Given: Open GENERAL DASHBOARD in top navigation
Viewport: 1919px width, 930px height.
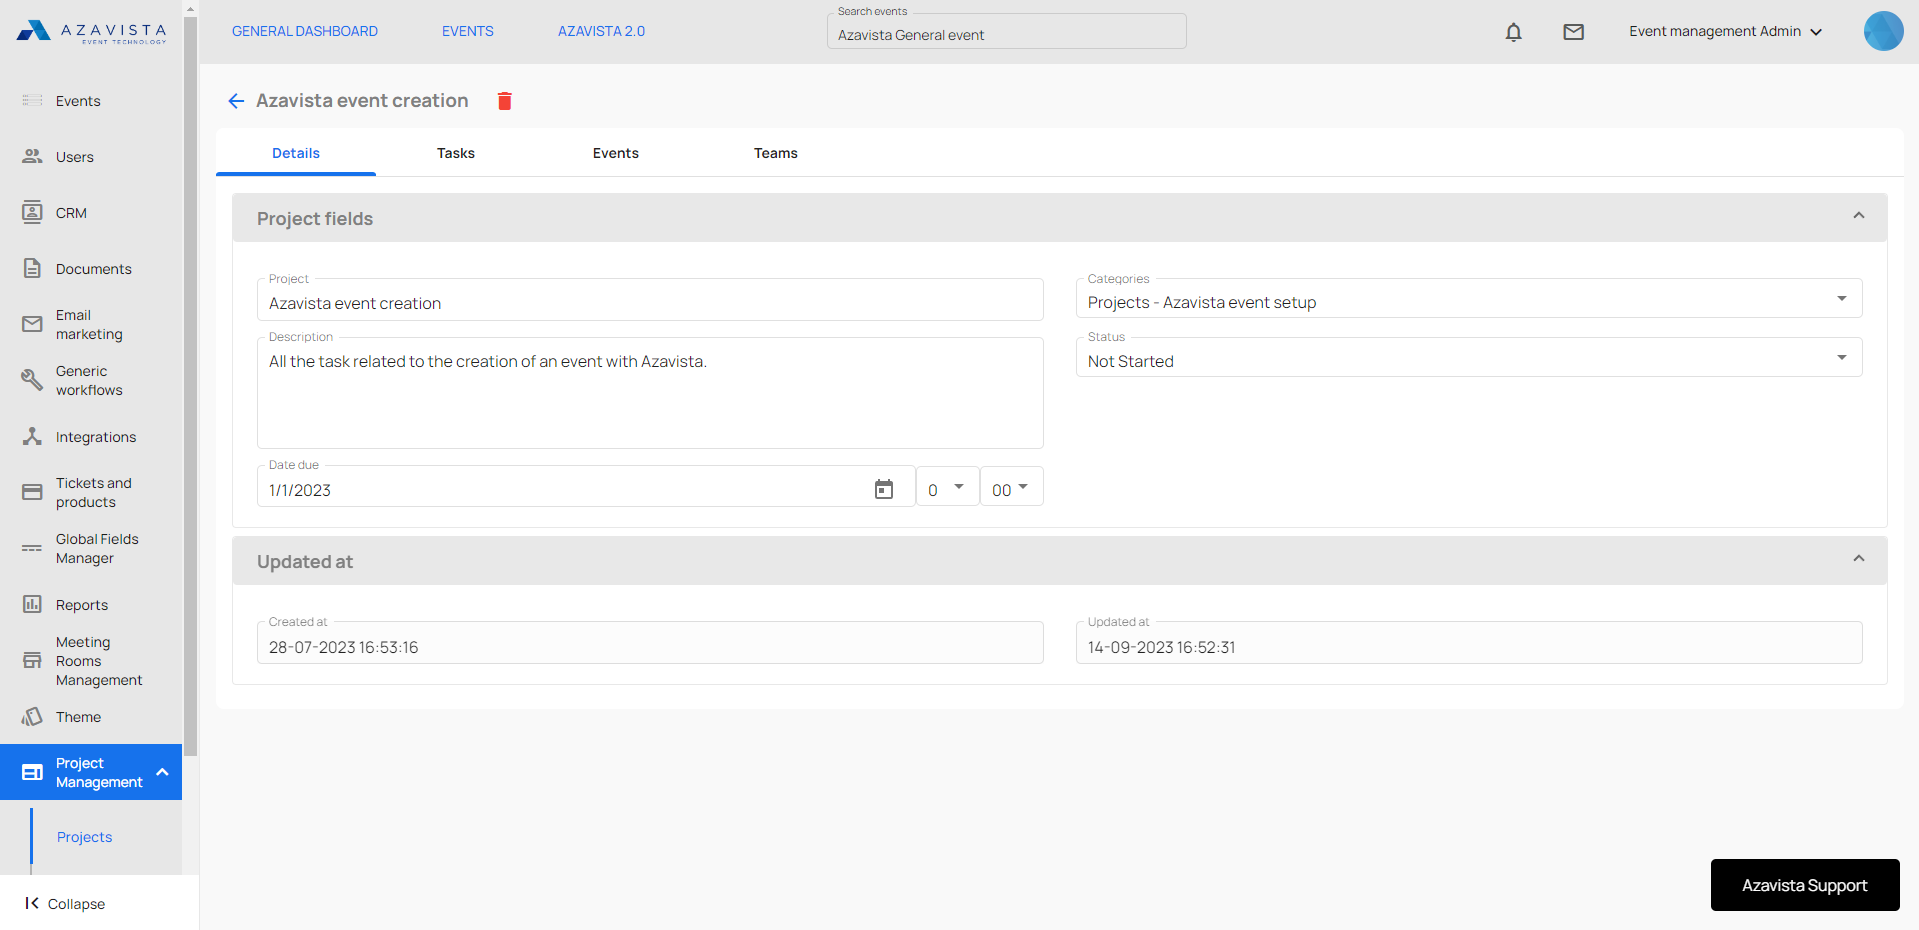Looking at the screenshot, I should pyautogui.click(x=305, y=31).
